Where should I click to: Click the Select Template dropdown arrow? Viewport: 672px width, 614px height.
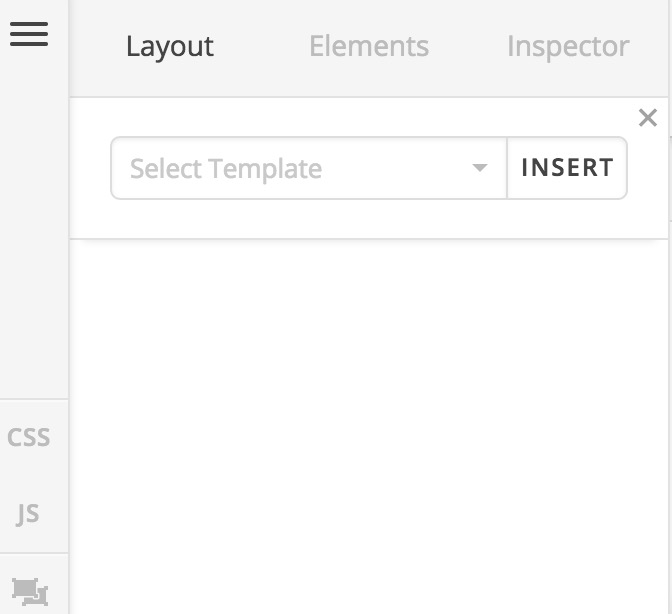[480, 168]
